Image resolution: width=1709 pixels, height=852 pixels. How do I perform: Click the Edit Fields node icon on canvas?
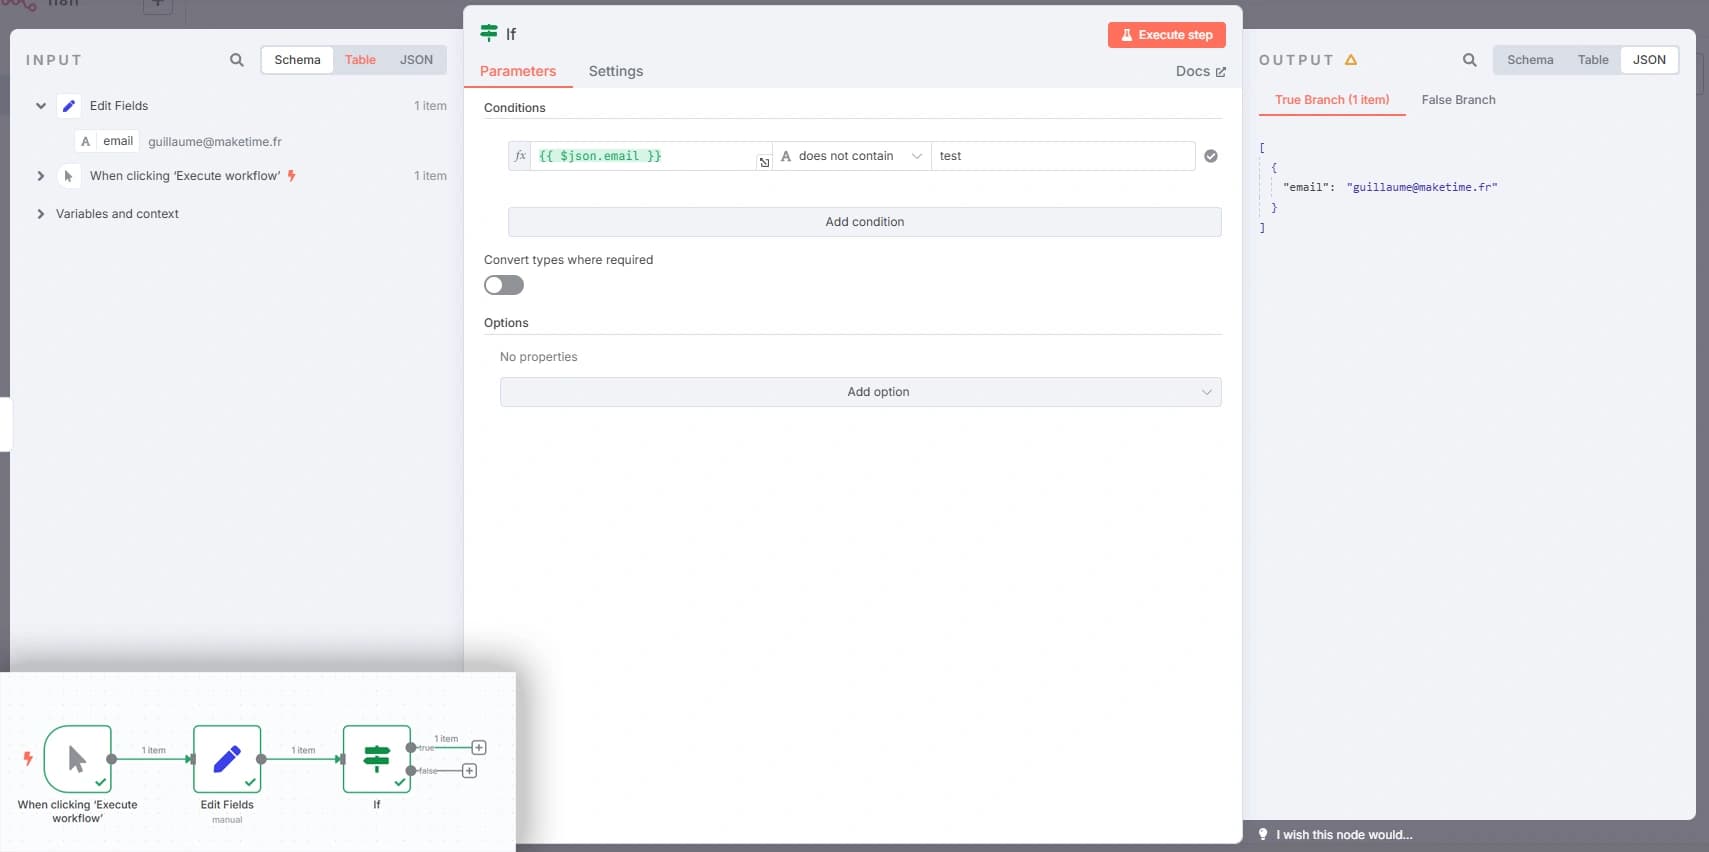coord(227,759)
